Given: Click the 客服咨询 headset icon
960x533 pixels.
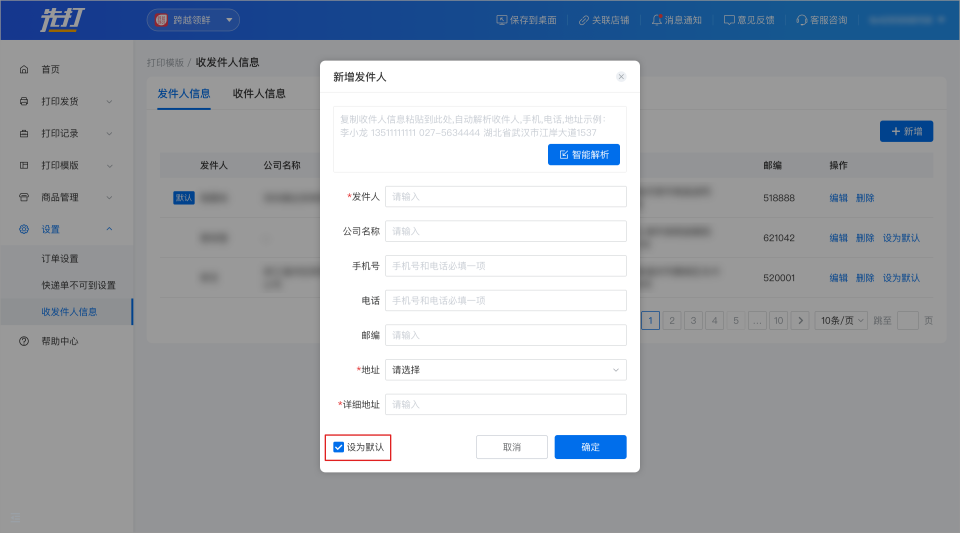Looking at the screenshot, I should (801, 20).
